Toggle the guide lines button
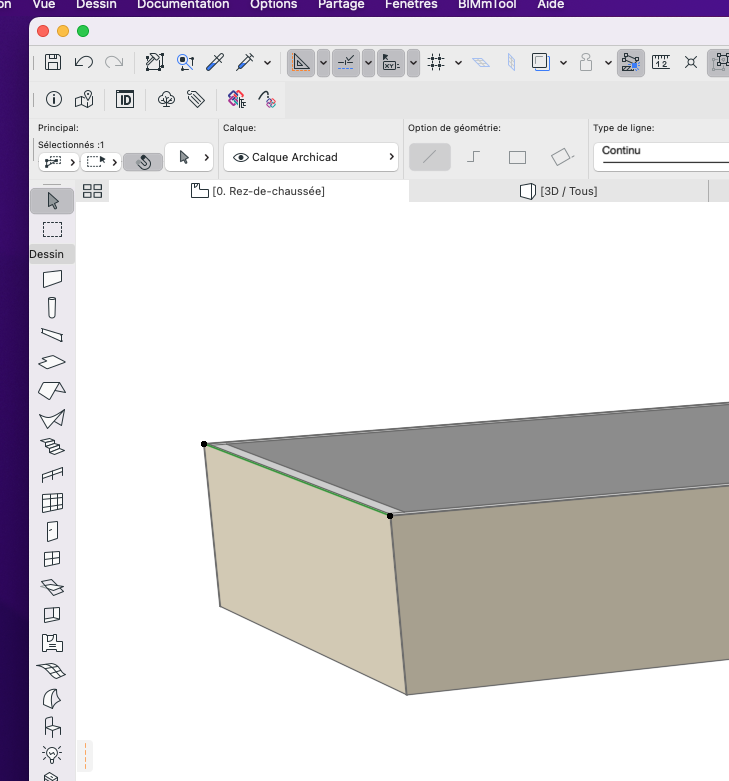Viewport: 729px width, 781px height. [301, 63]
